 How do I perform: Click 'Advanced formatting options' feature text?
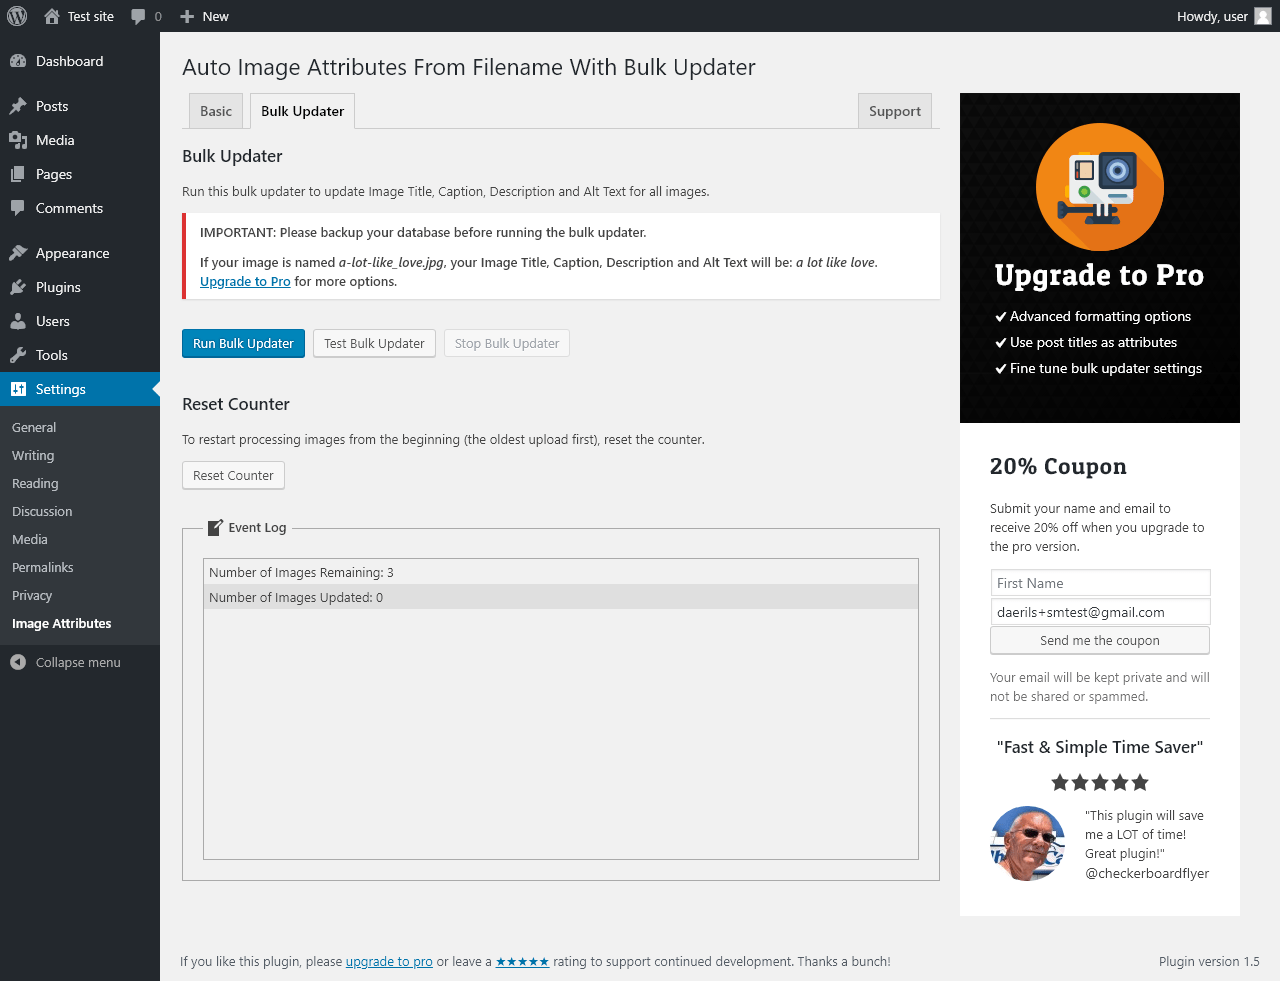coord(1100,316)
